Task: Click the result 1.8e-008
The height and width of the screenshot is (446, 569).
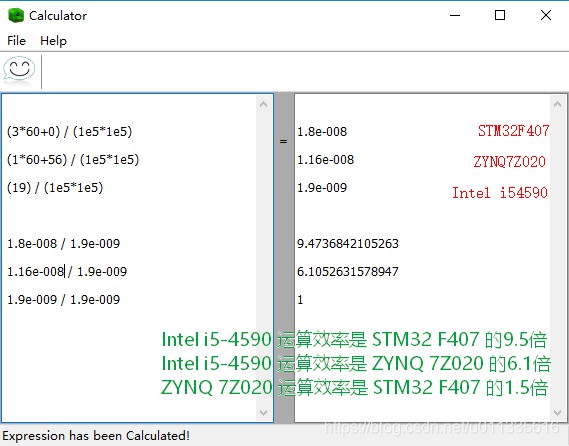Action: point(322,131)
